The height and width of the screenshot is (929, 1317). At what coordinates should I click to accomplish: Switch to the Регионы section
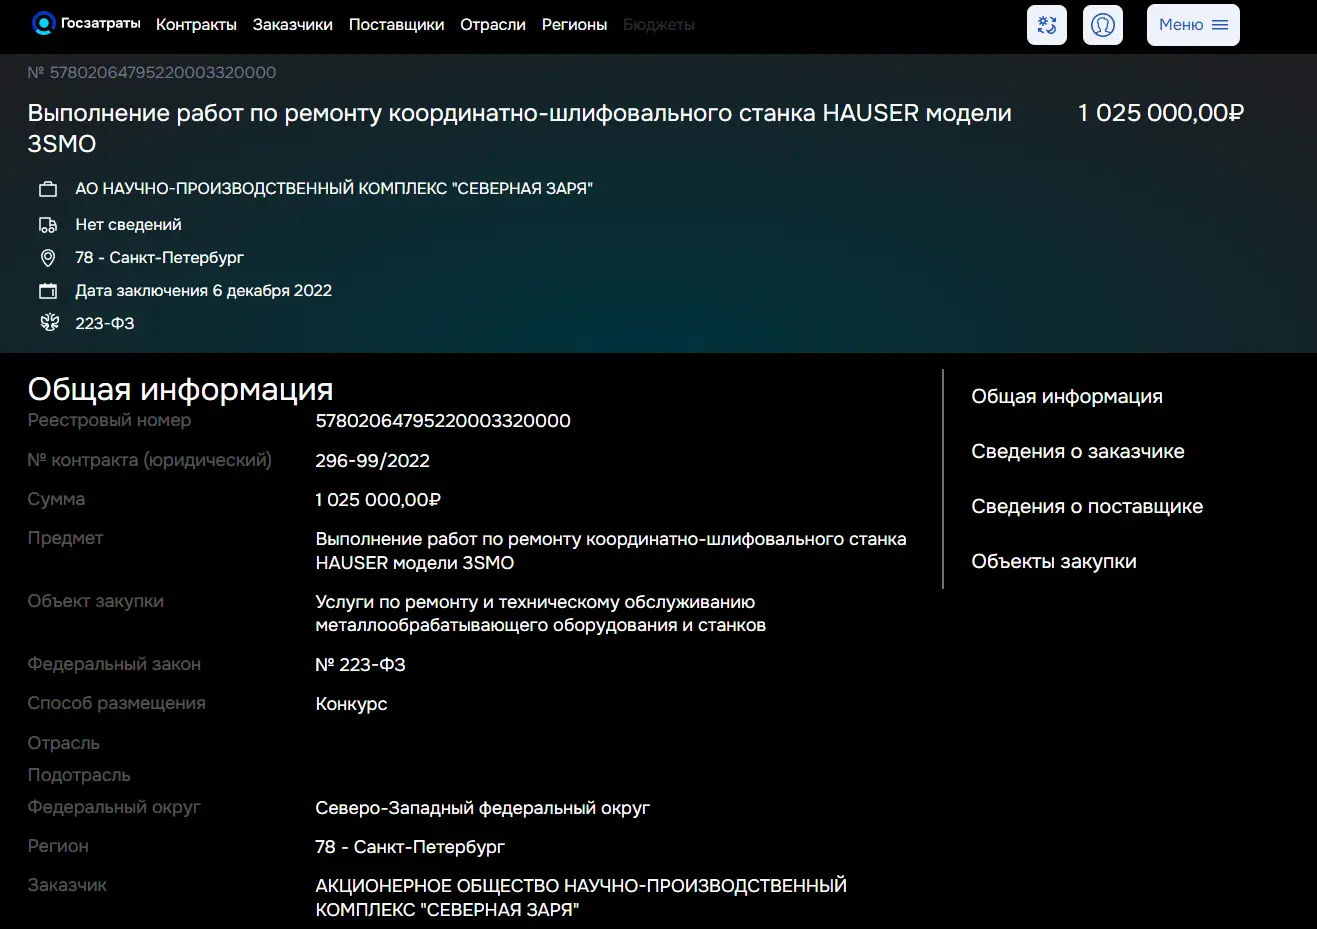pos(574,25)
